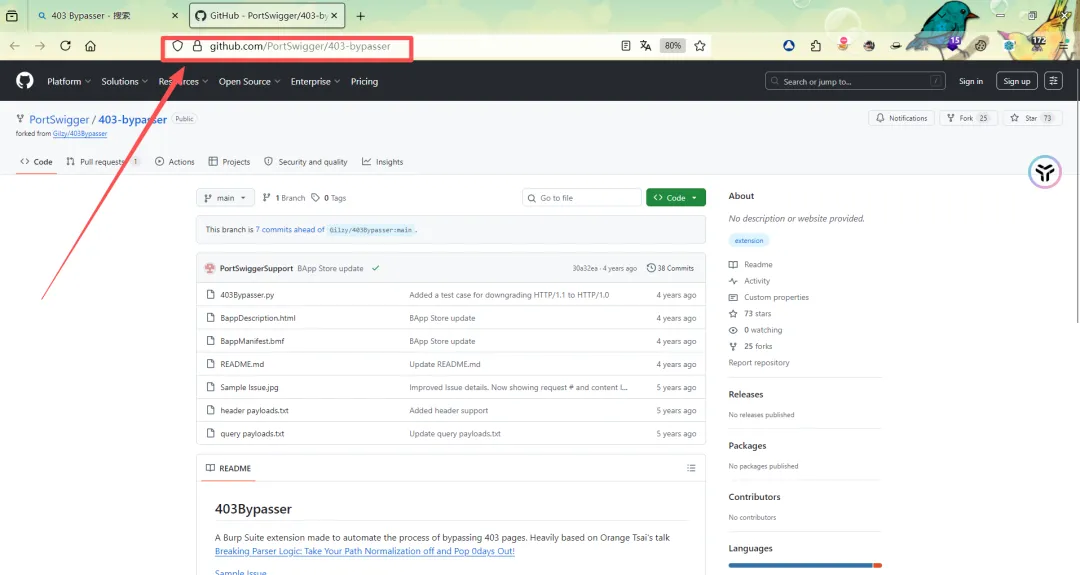
Task: Open the new tab plus button
Action: (x=360, y=16)
